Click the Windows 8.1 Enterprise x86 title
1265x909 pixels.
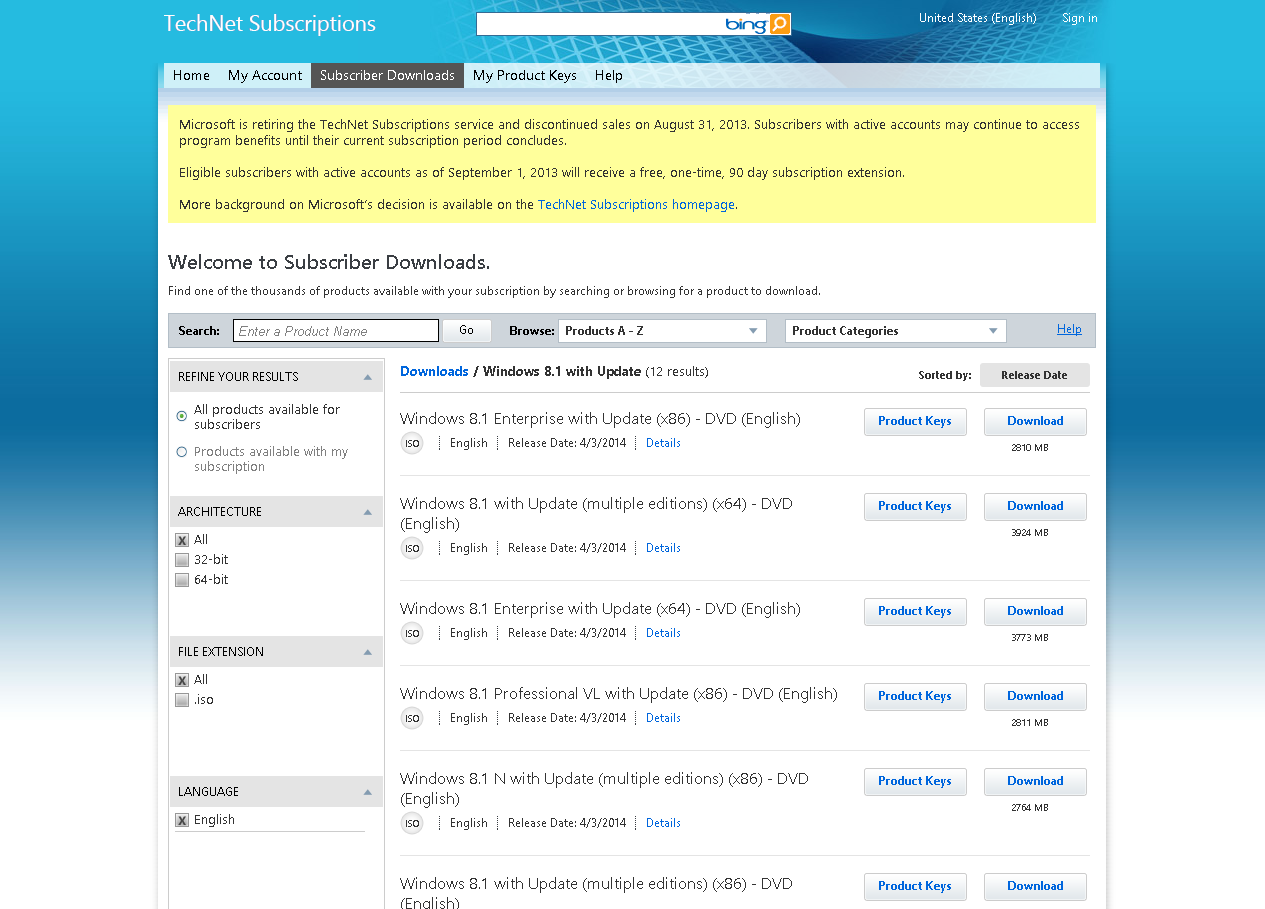[600, 419]
